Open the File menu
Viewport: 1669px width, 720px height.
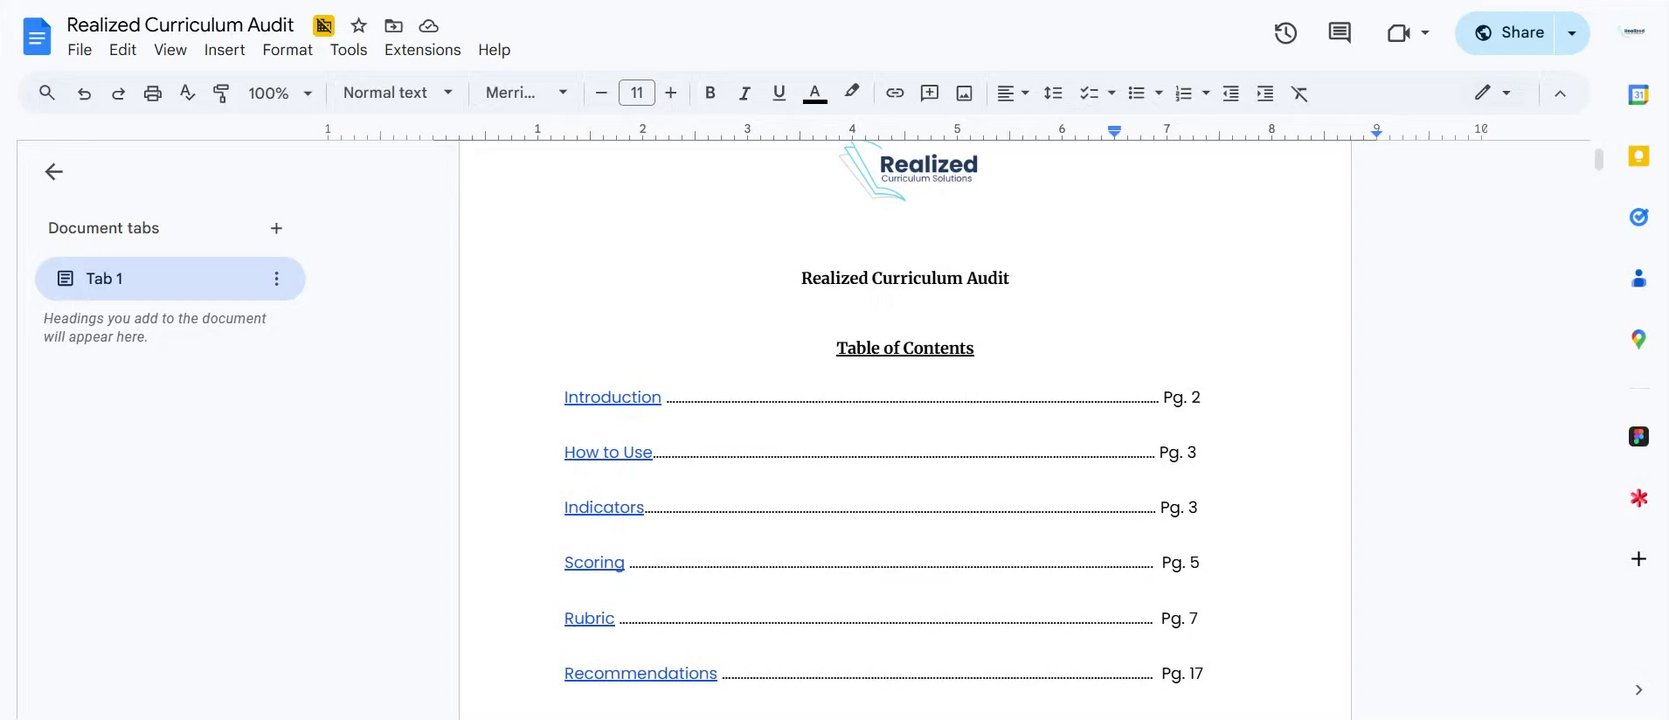coord(80,50)
